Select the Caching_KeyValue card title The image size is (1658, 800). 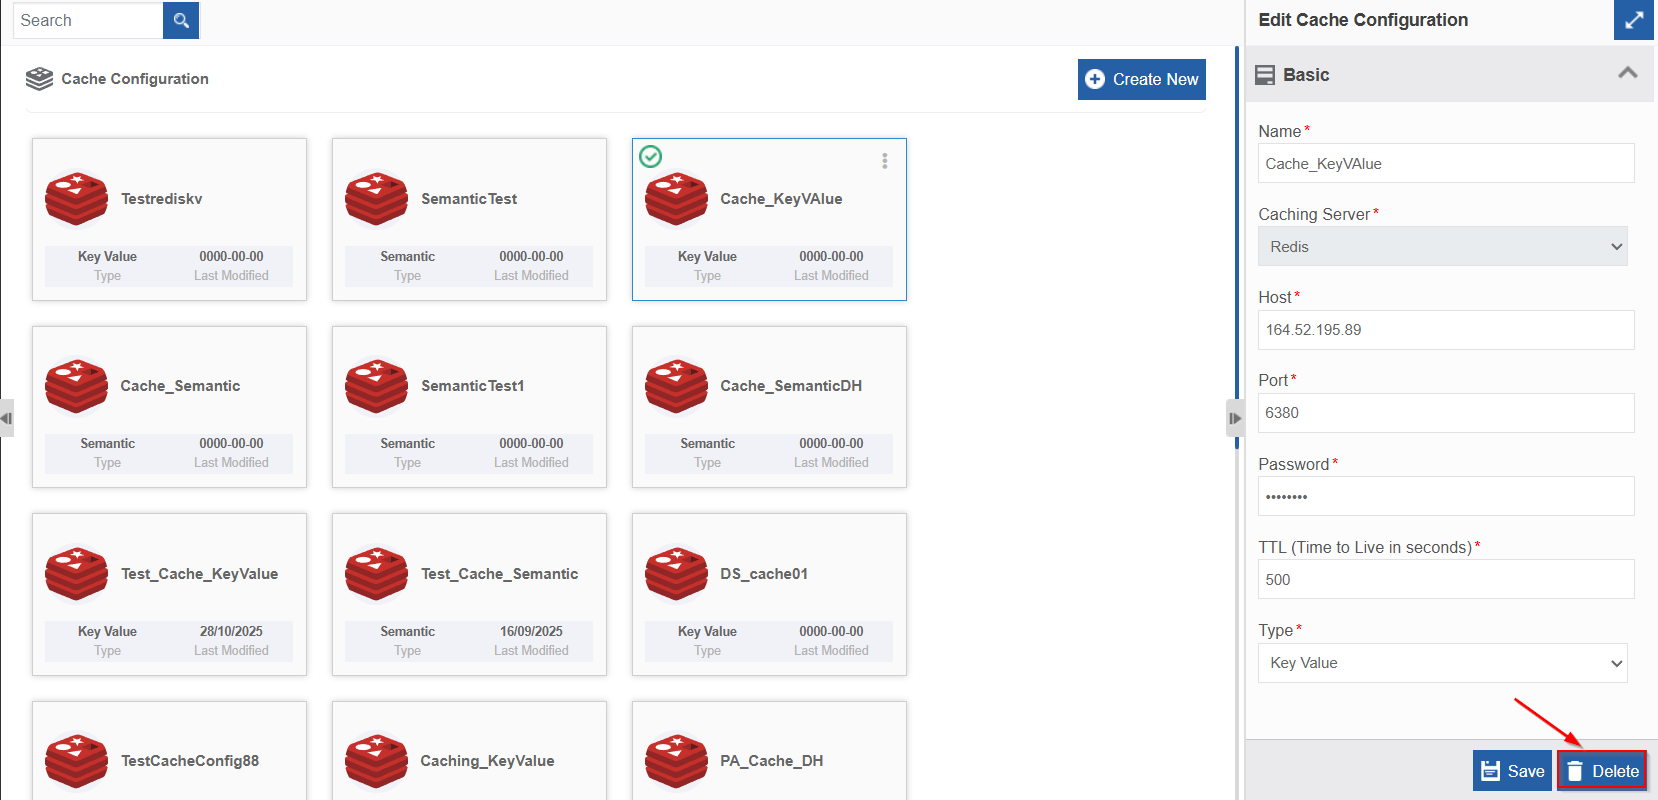tap(488, 761)
